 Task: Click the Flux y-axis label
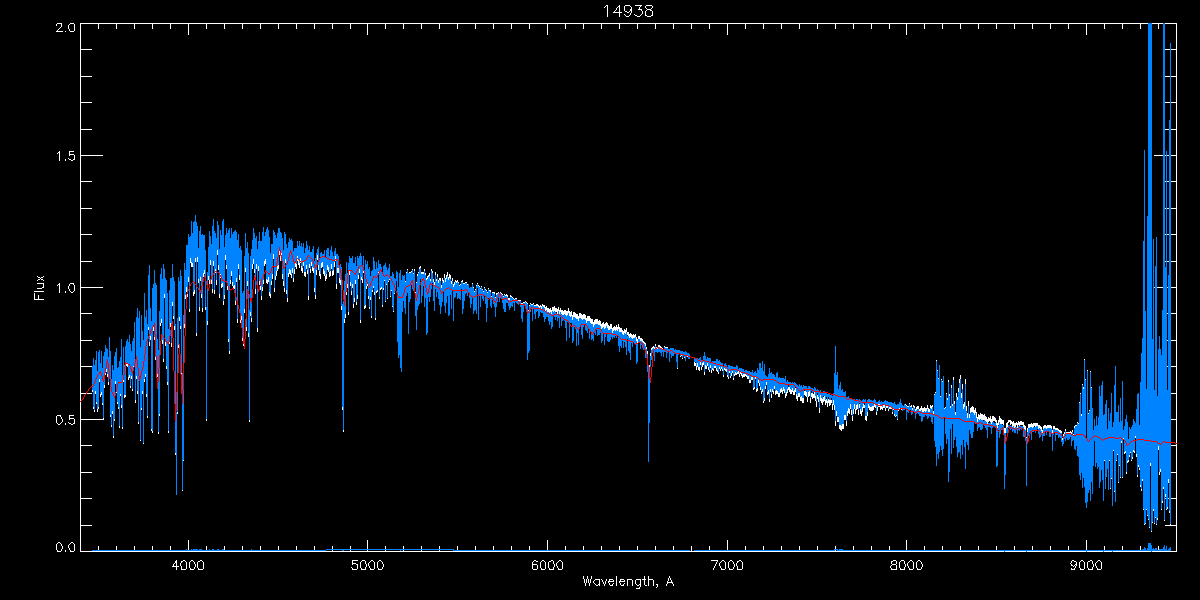point(40,287)
